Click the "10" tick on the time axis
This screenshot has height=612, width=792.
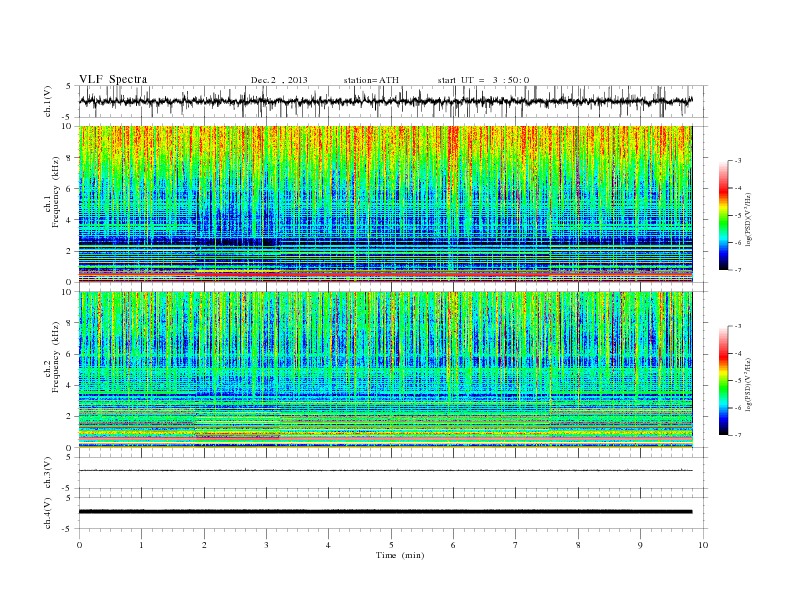[703, 545]
